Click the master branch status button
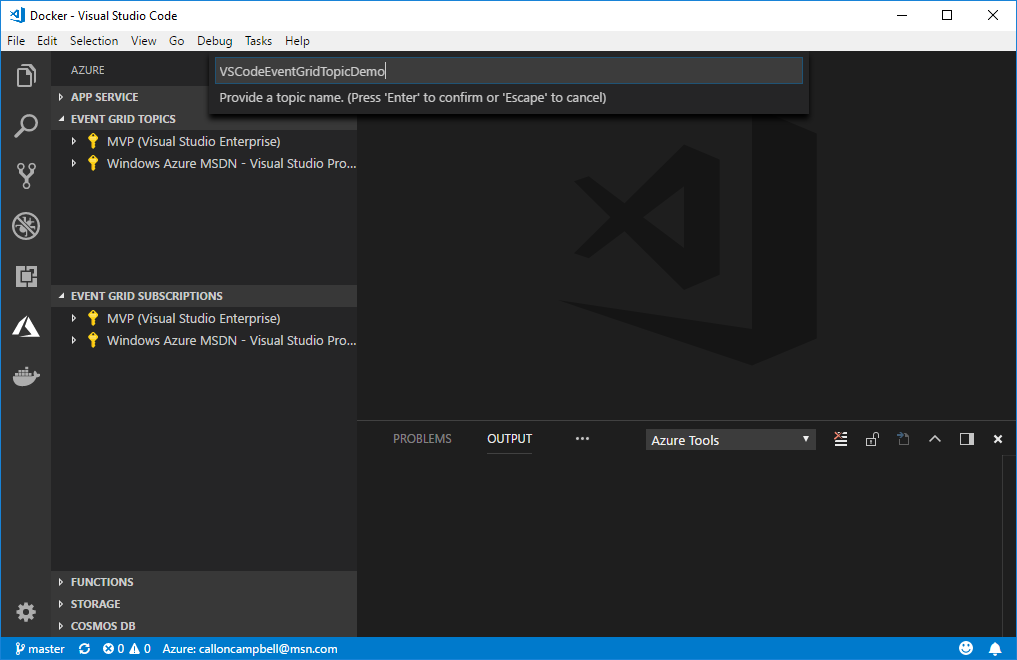1017x660 pixels. coord(40,649)
